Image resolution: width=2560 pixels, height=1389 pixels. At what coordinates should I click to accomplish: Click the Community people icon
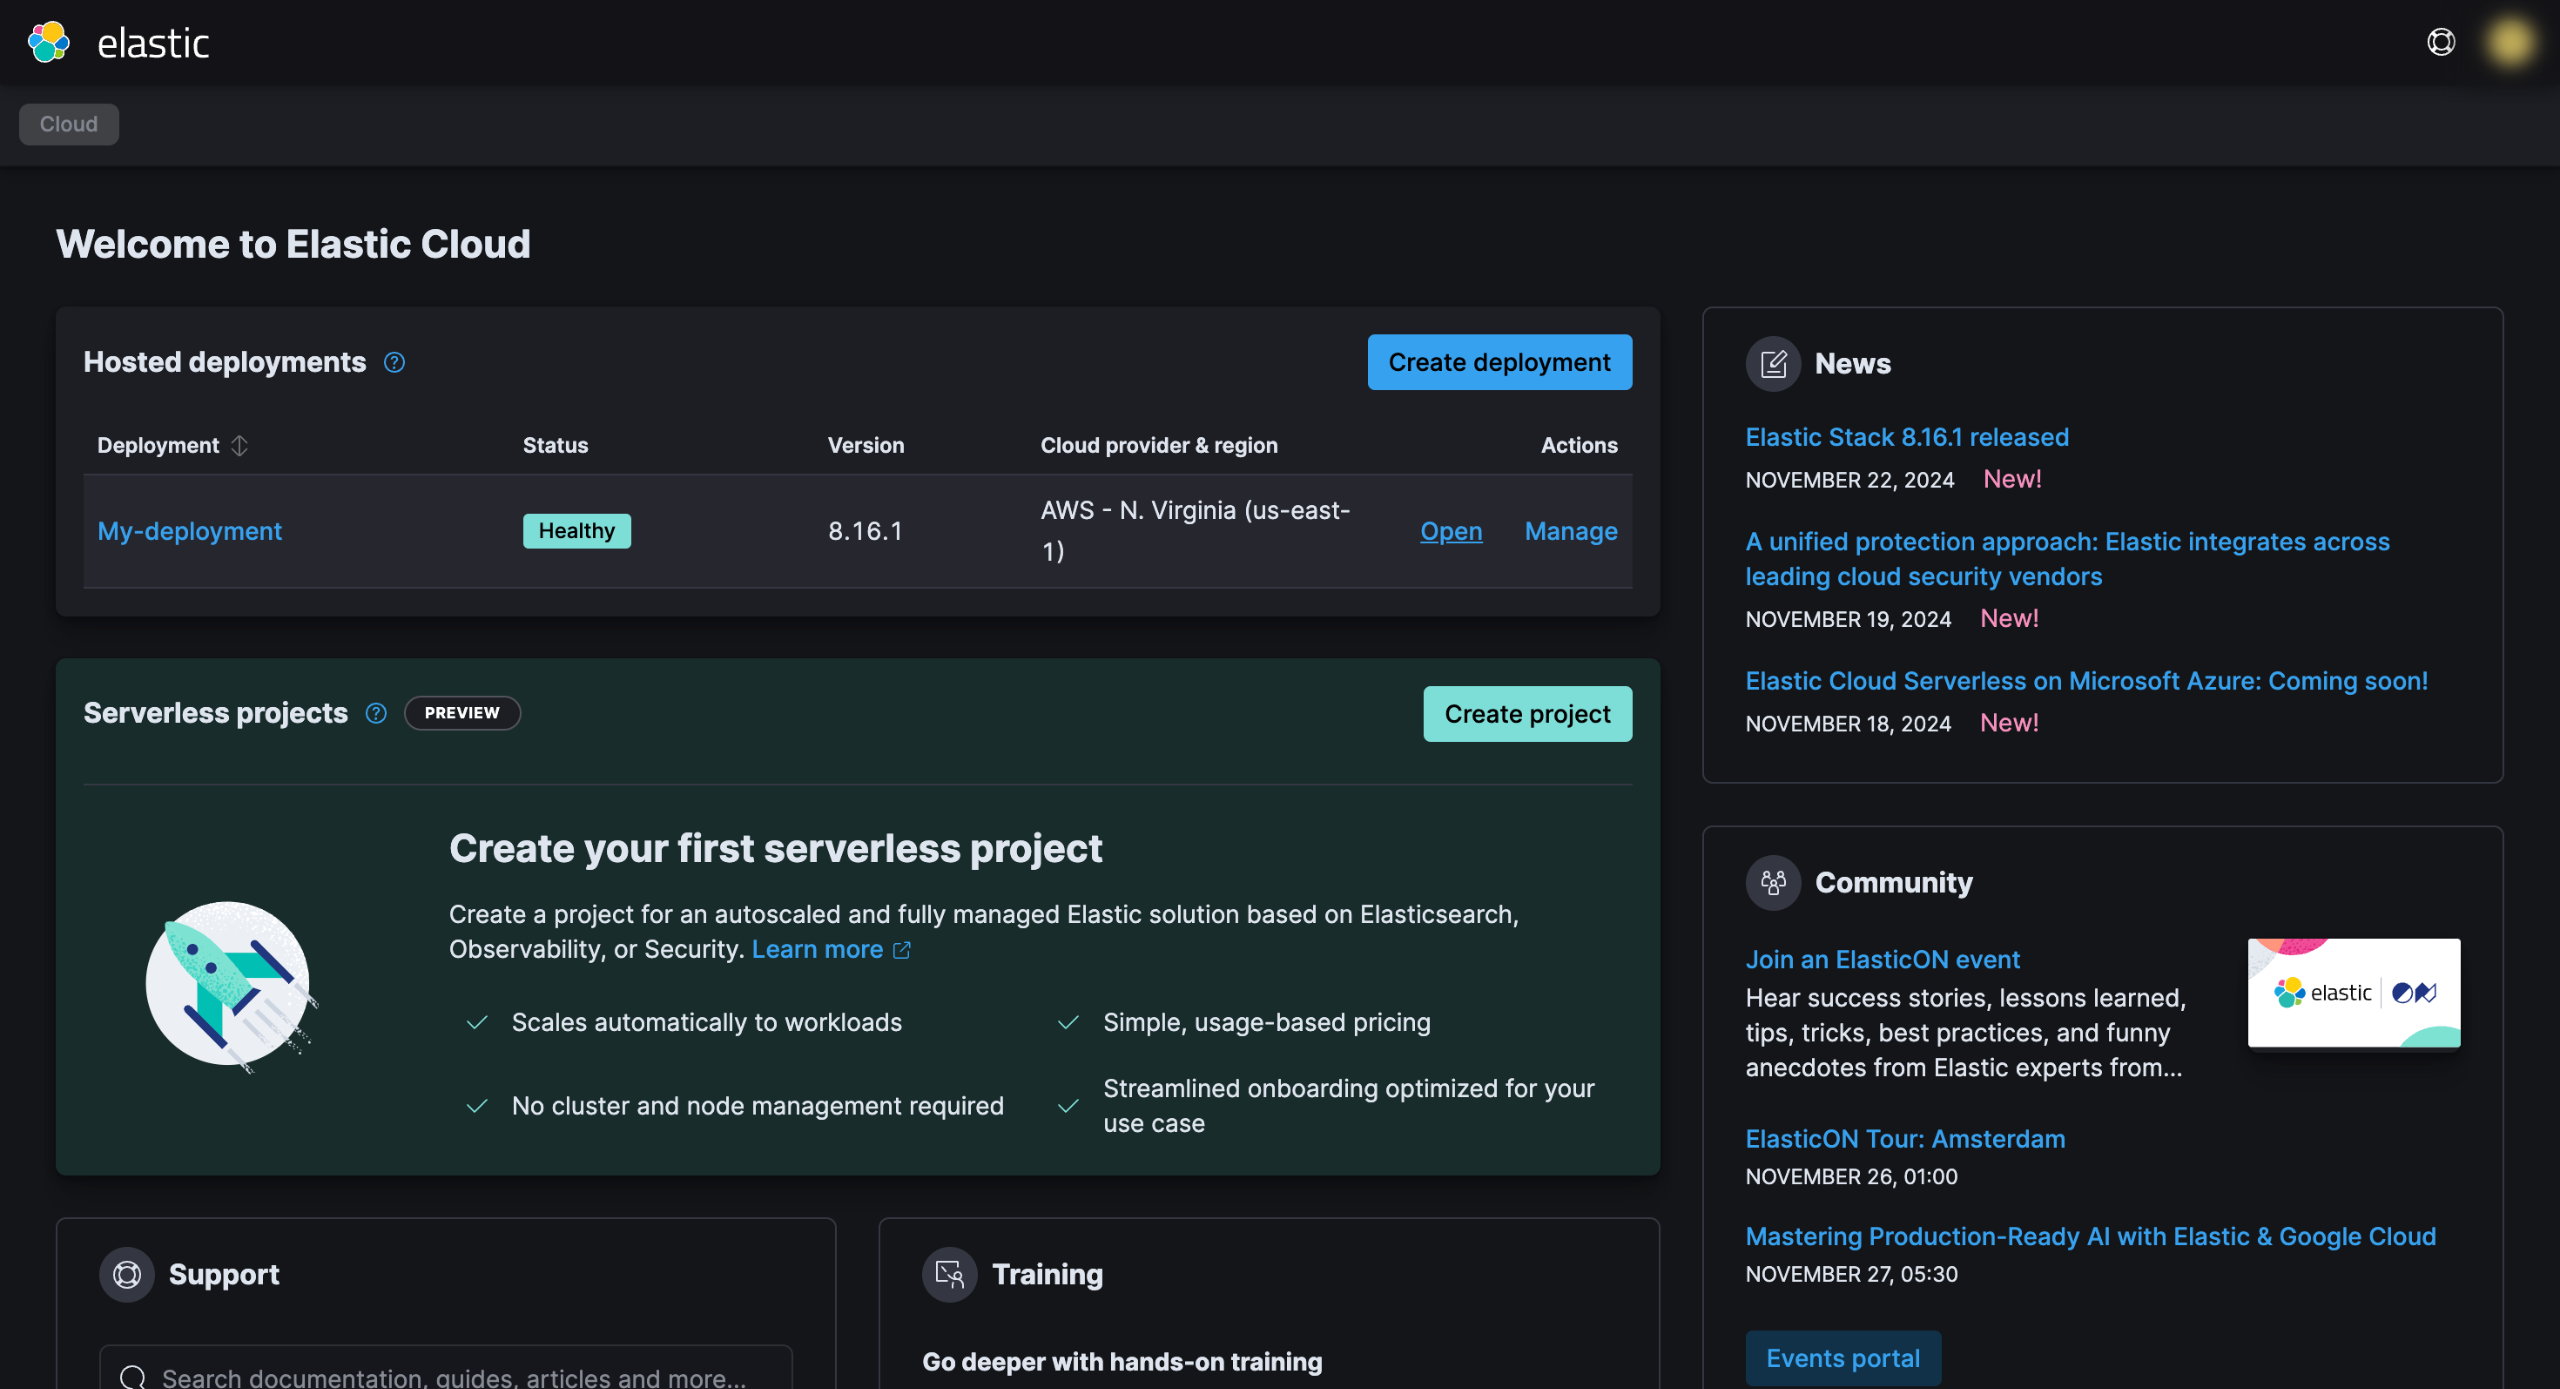click(1772, 882)
